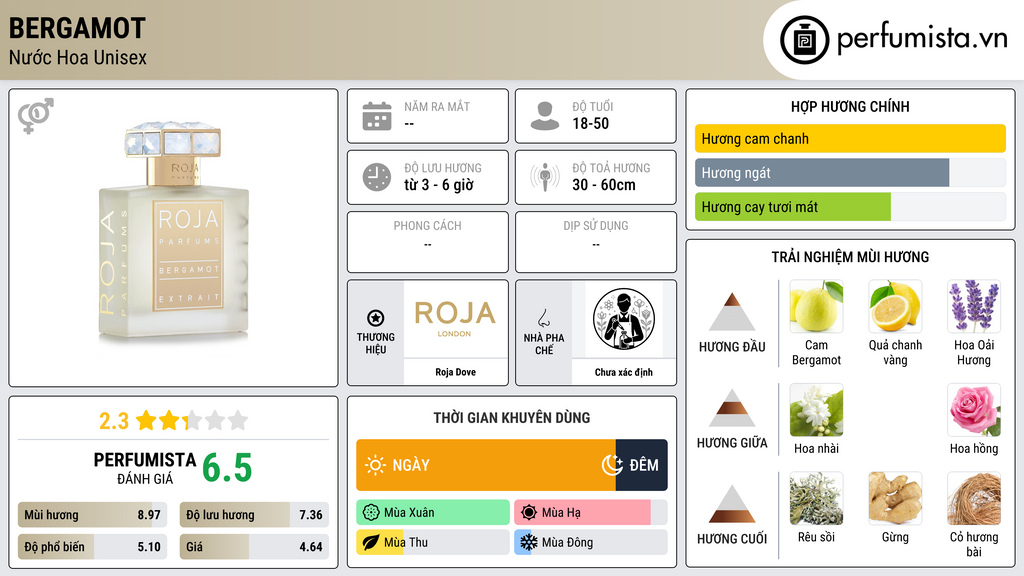Click the Thời gian khuyên dùng heading
The width and height of the screenshot is (1024, 576).
tap(512, 418)
